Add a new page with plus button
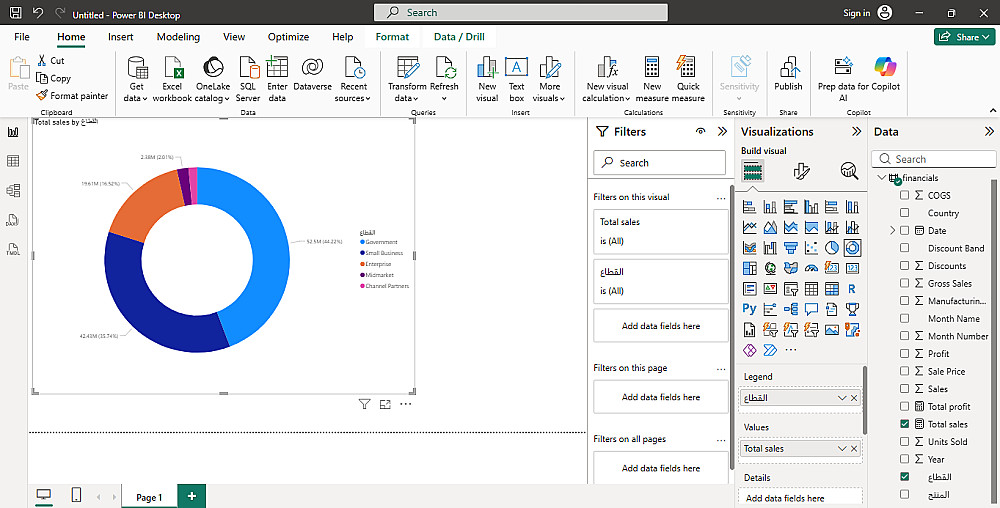Screen dimensions: 1000x508 click(191, 496)
